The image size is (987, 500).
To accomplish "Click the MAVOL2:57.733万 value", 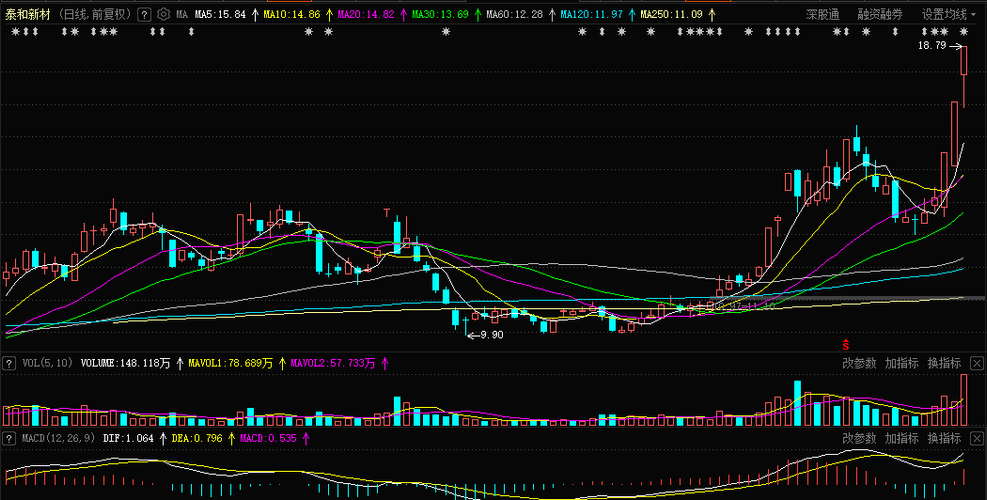I will pyautogui.click(x=332, y=363).
